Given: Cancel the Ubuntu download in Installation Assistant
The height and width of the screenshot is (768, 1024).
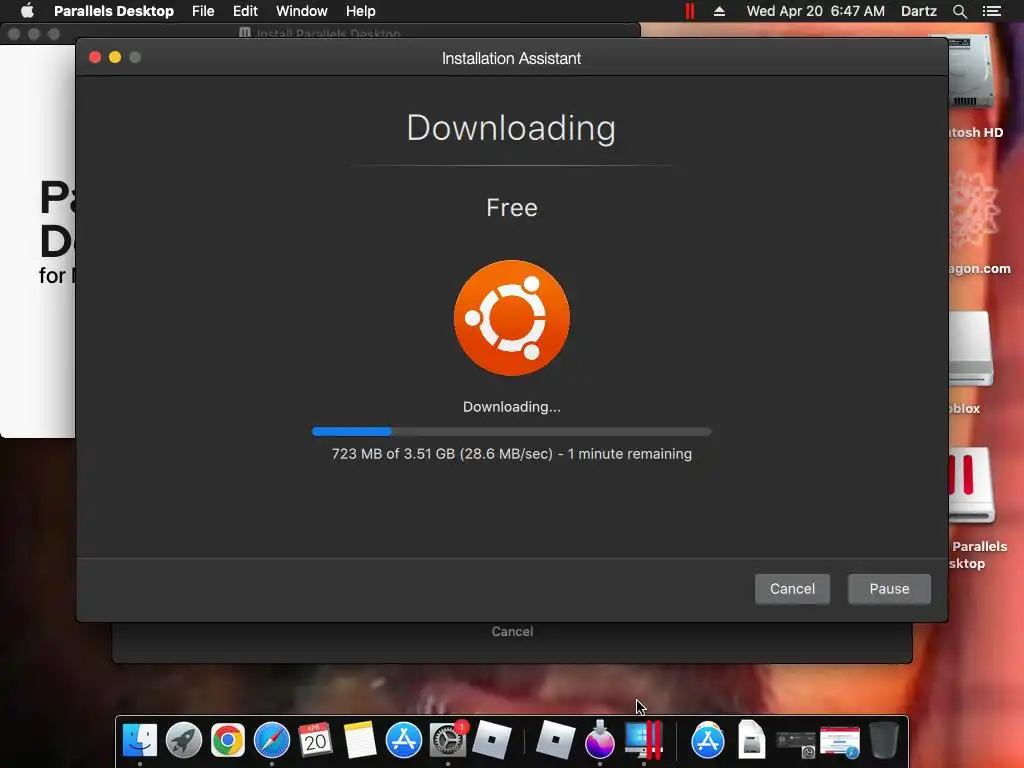Looking at the screenshot, I should pos(792,588).
